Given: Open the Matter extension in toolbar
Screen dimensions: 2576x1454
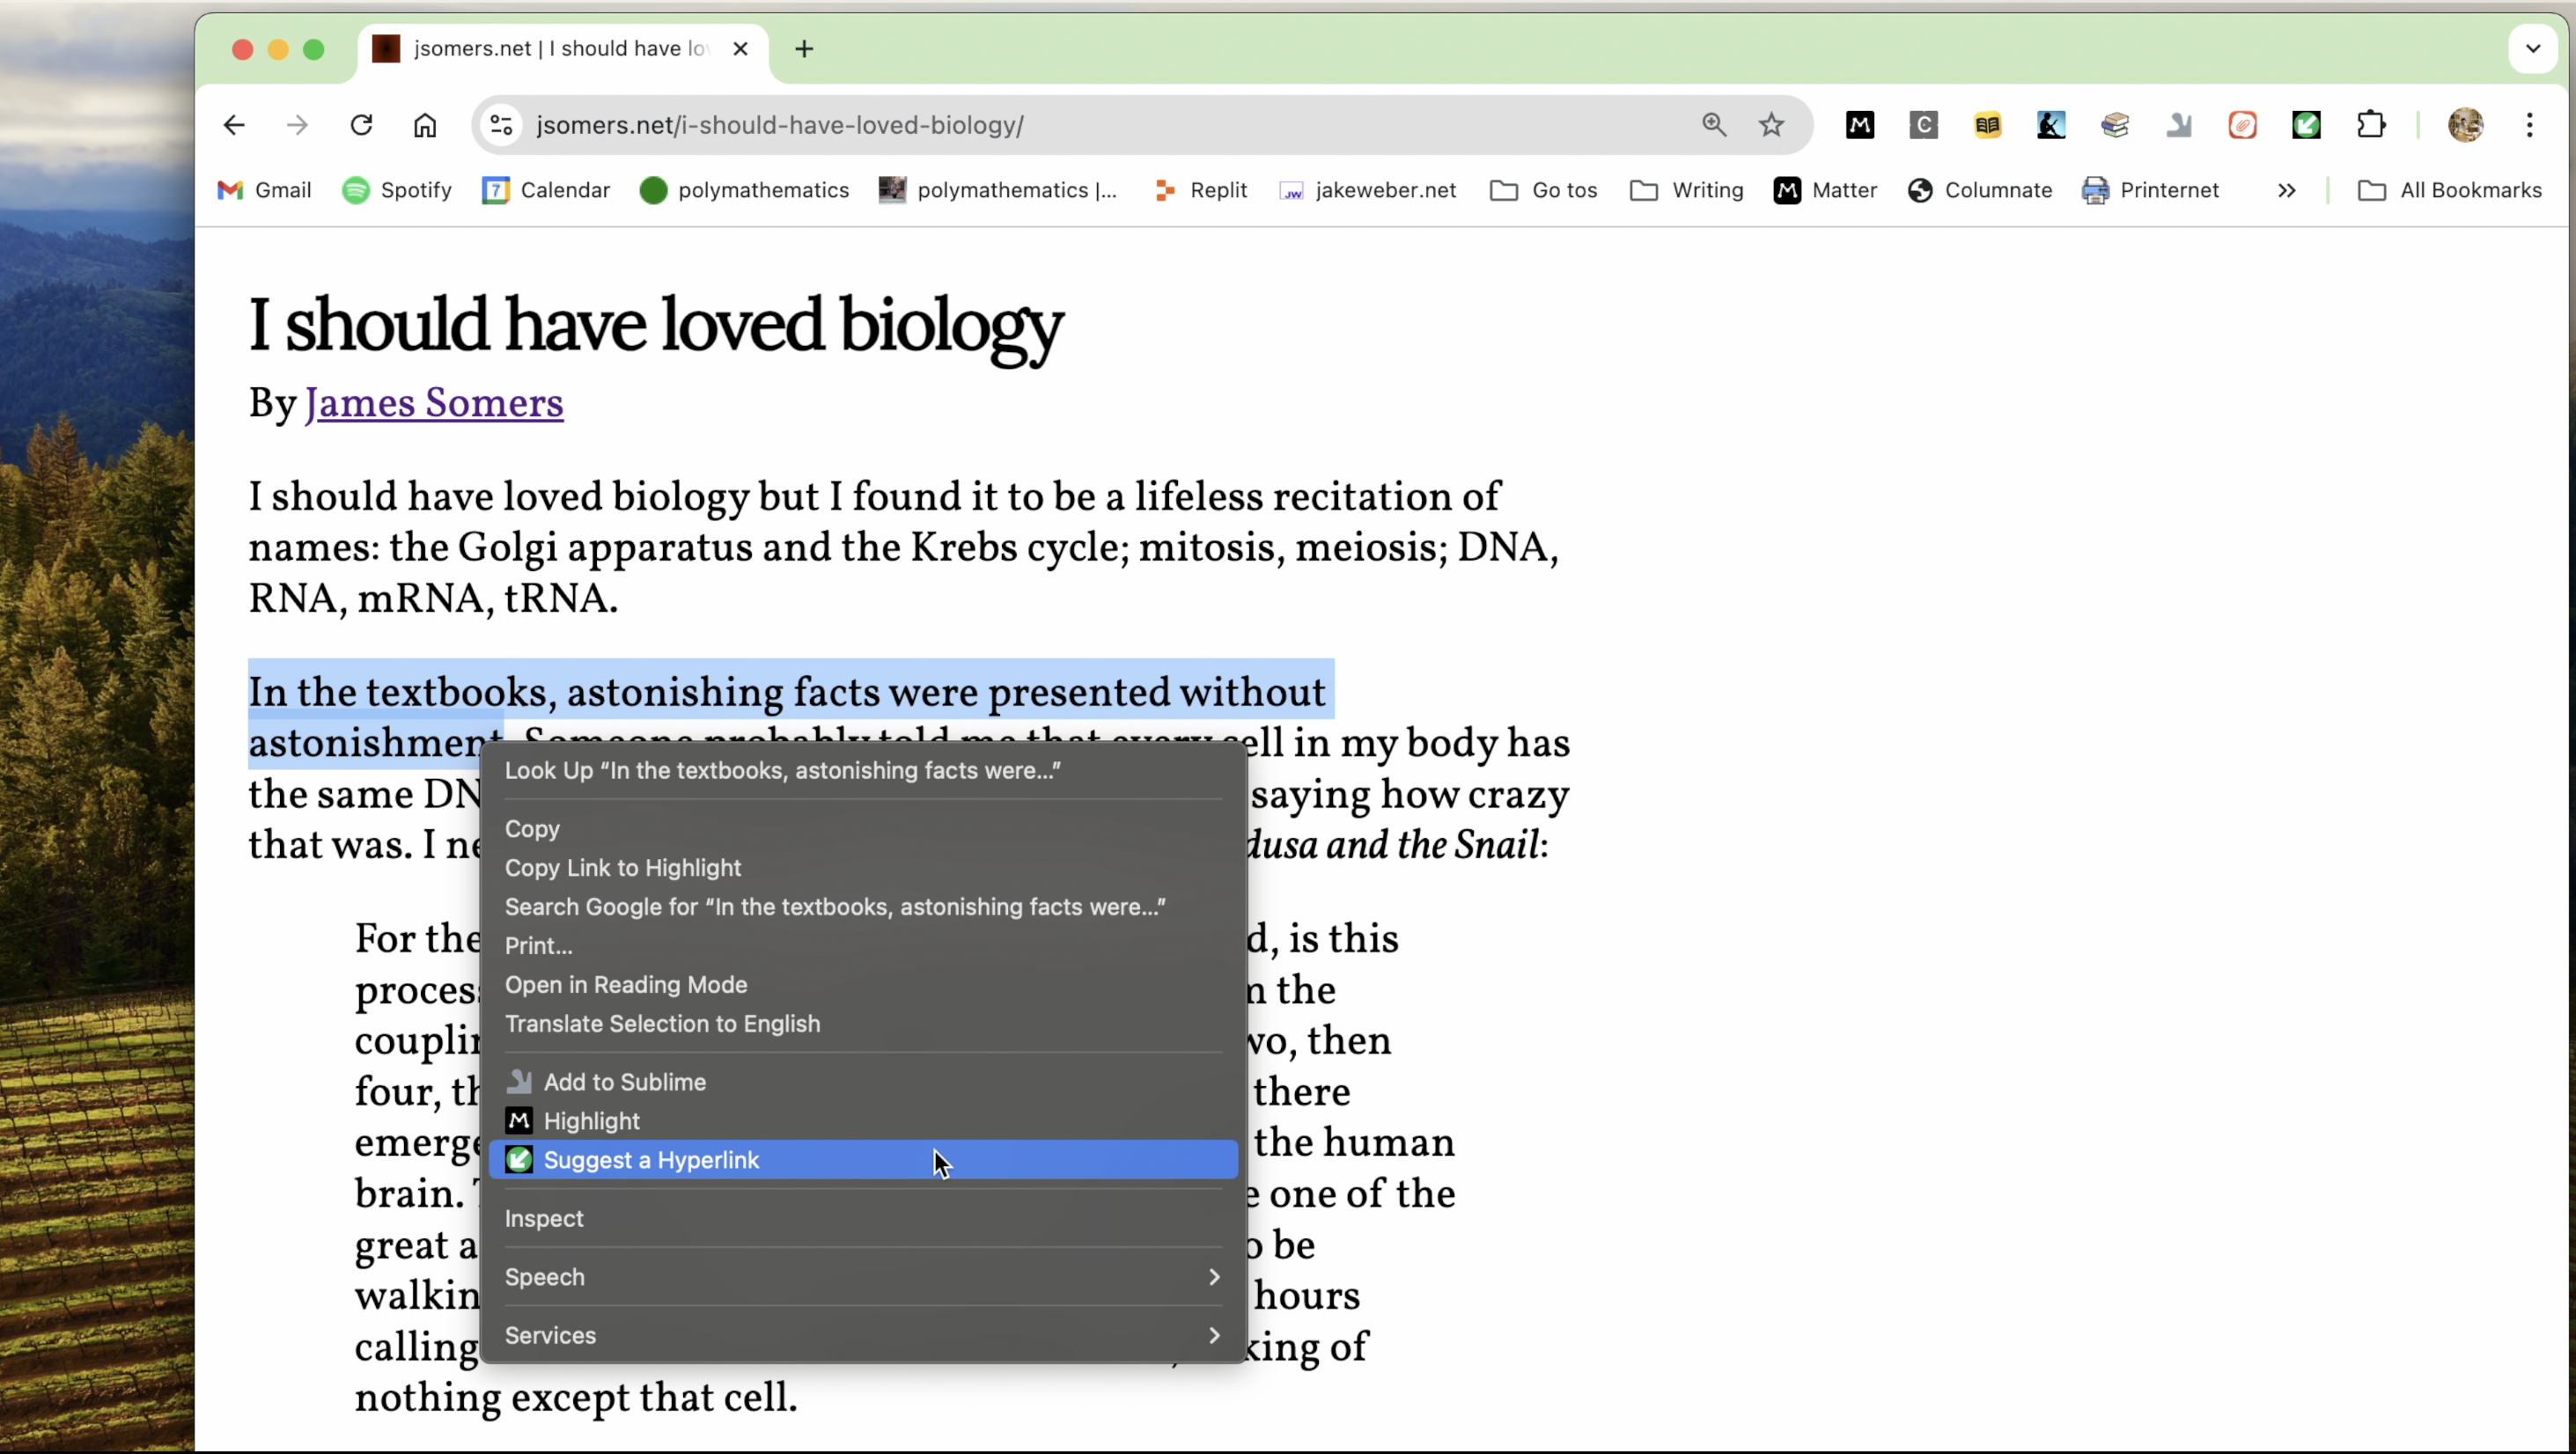Looking at the screenshot, I should point(1860,125).
